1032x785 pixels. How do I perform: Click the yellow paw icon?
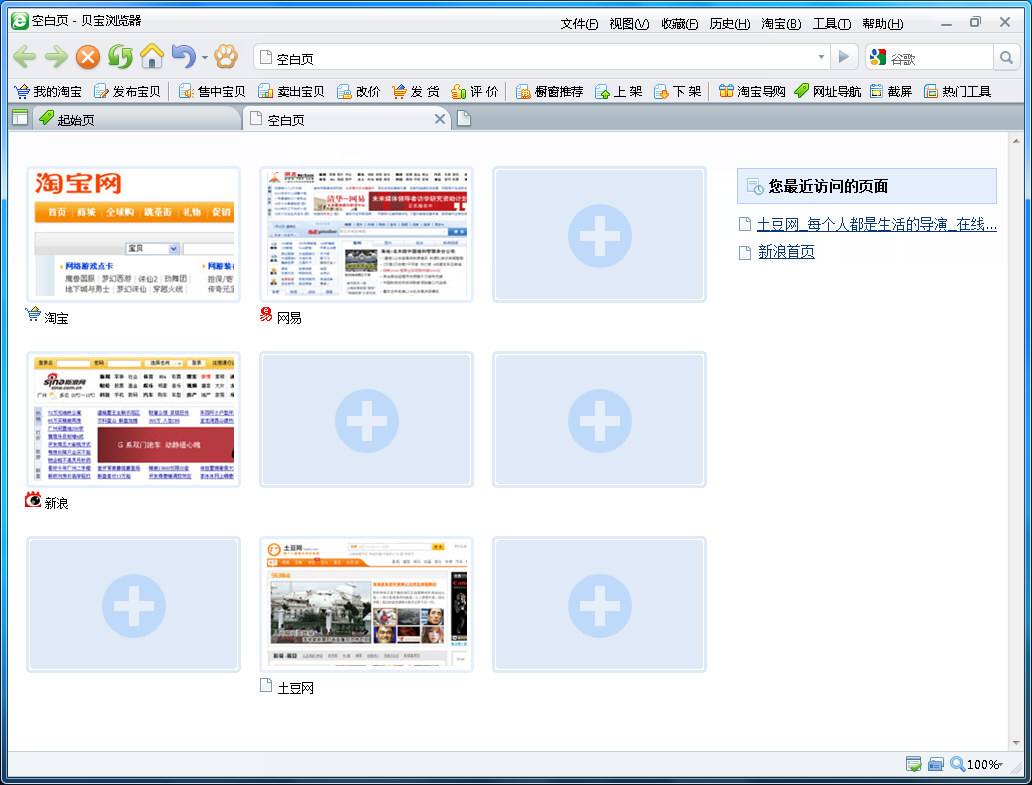226,57
